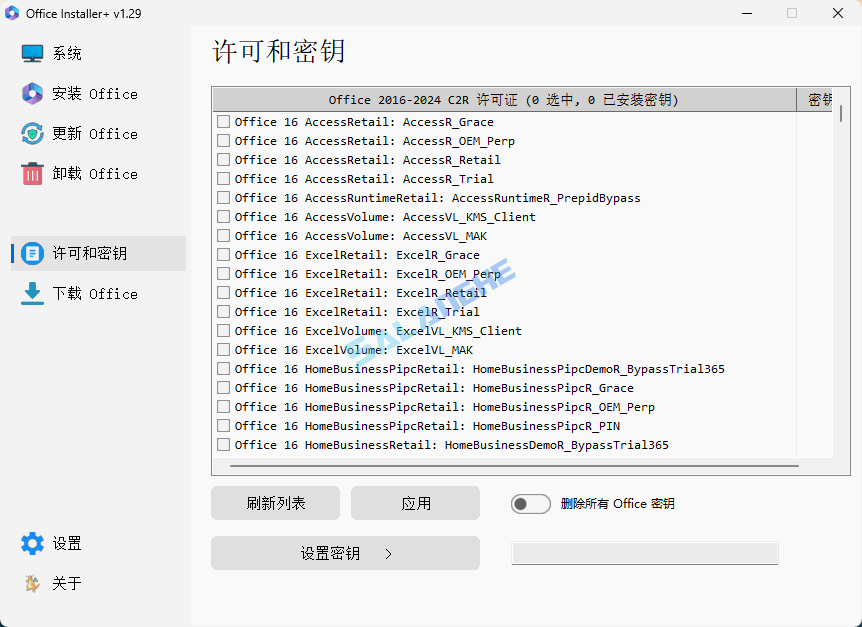Click the 安装 Office sidebar icon
Image resolution: width=862 pixels, height=627 pixels.
pyautogui.click(x=31, y=93)
